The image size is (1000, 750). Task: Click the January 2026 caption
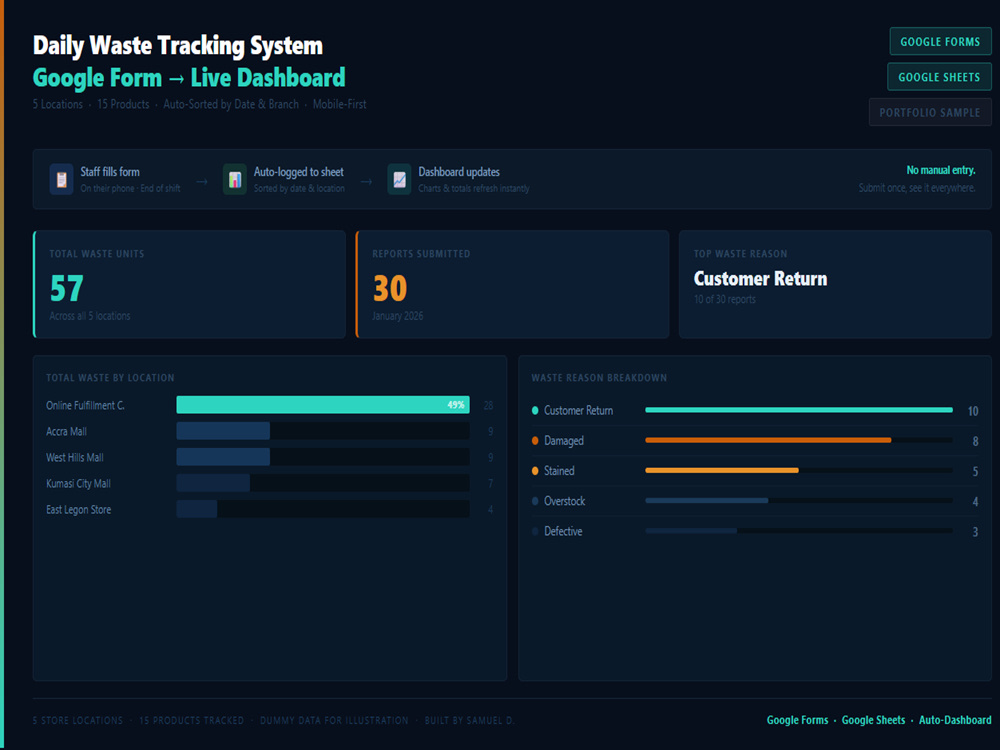[397, 316]
